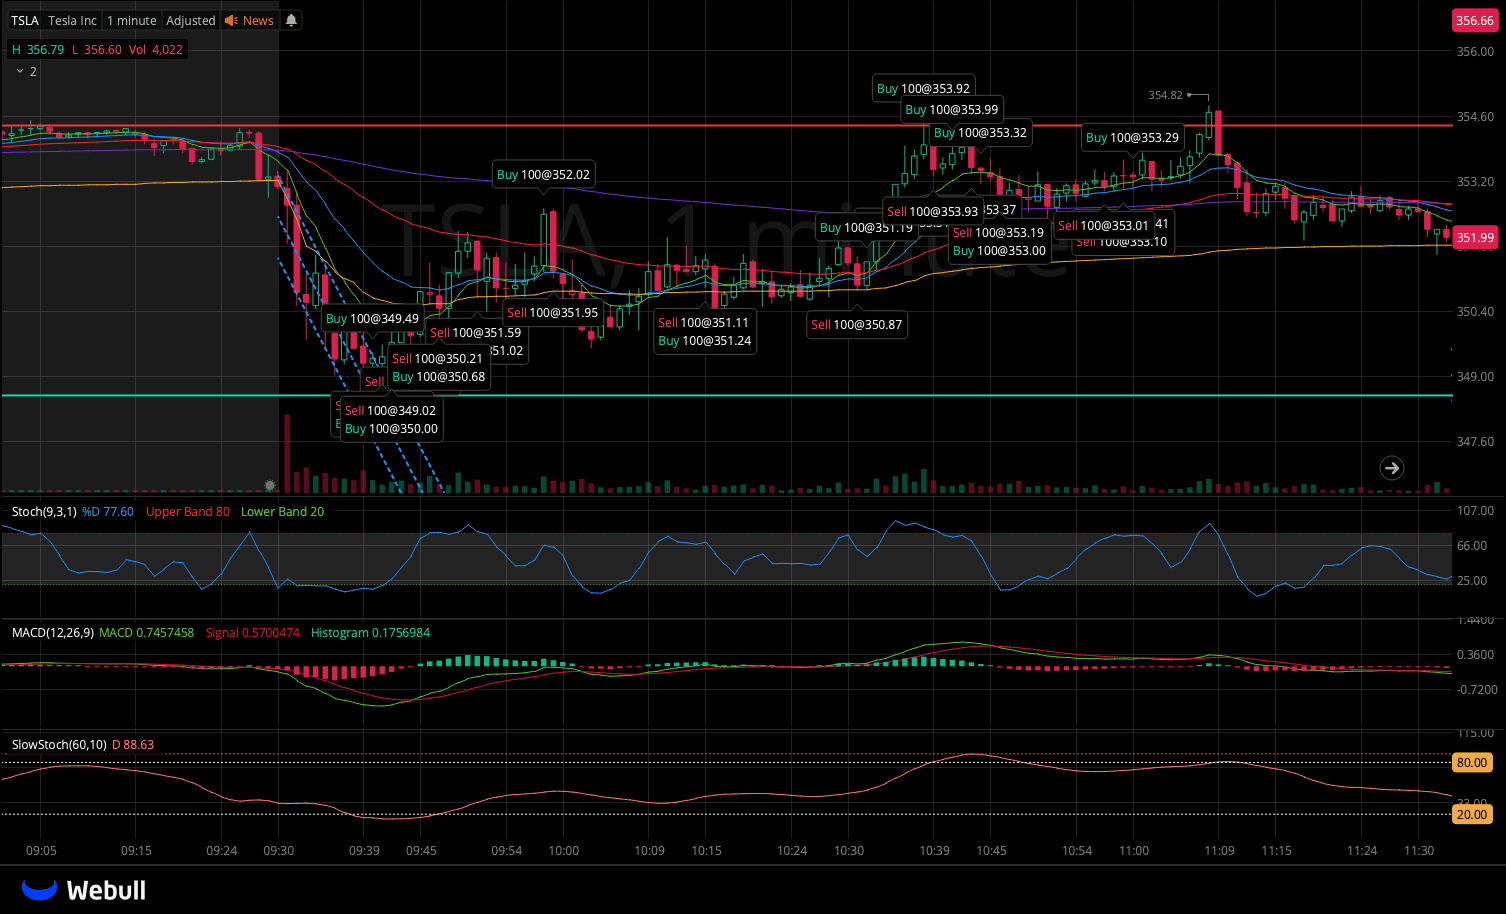The image size is (1506, 914).
Task: Click the Tesla Inc company name
Action: pos(73,20)
